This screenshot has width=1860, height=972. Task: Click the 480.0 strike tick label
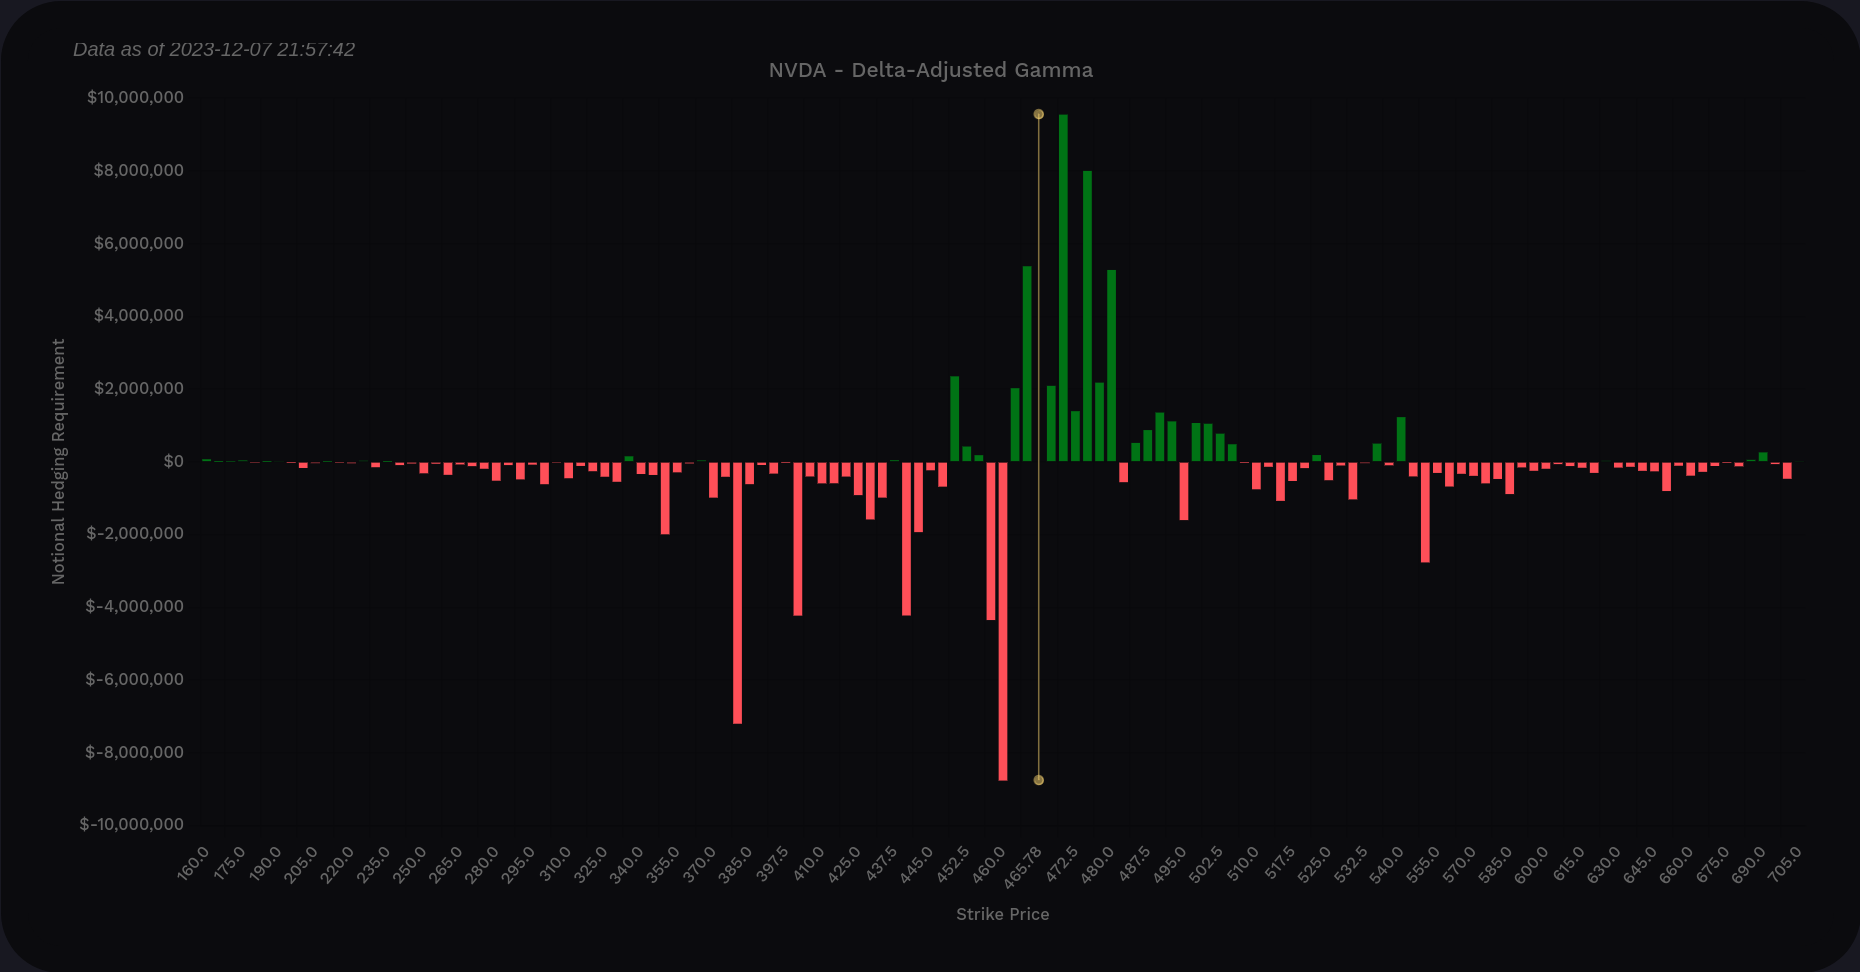coord(1097,863)
